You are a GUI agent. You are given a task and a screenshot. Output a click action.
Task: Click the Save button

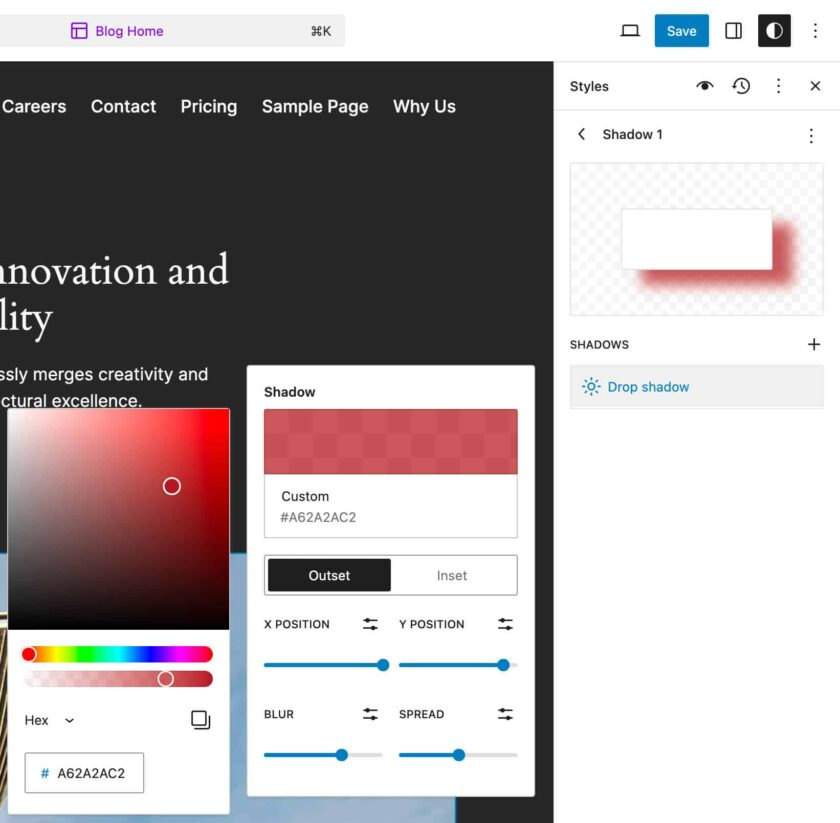[681, 31]
